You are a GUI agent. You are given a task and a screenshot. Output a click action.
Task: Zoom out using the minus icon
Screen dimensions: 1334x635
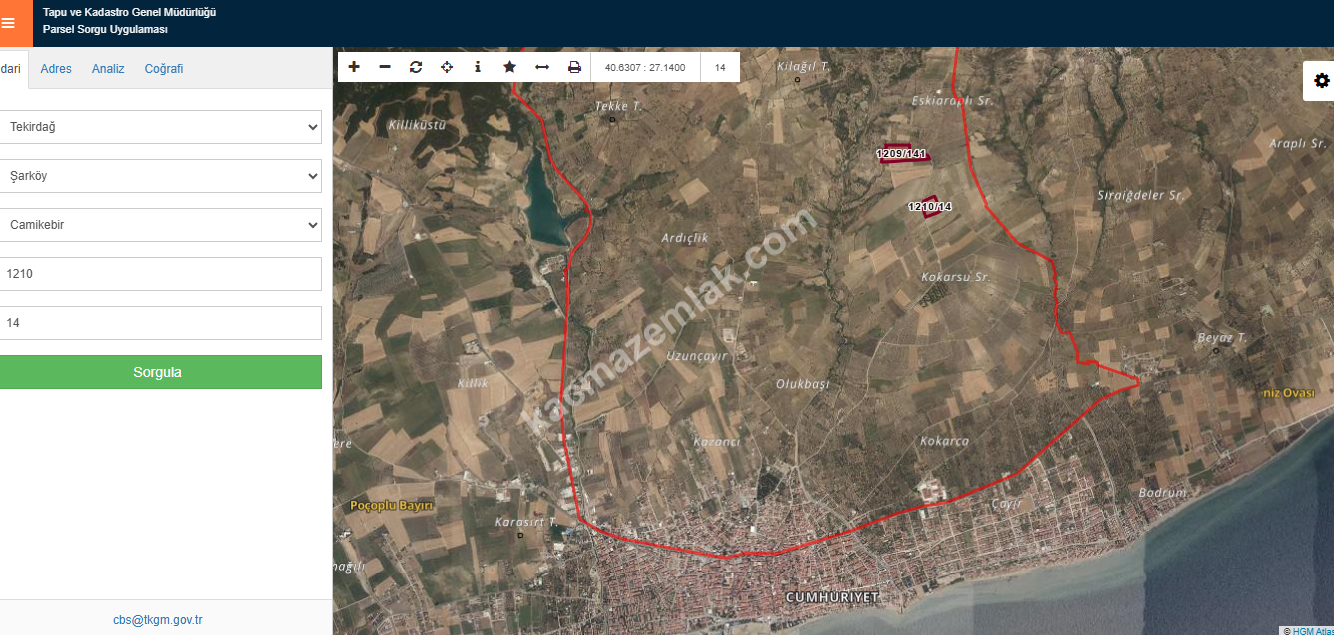(385, 67)
